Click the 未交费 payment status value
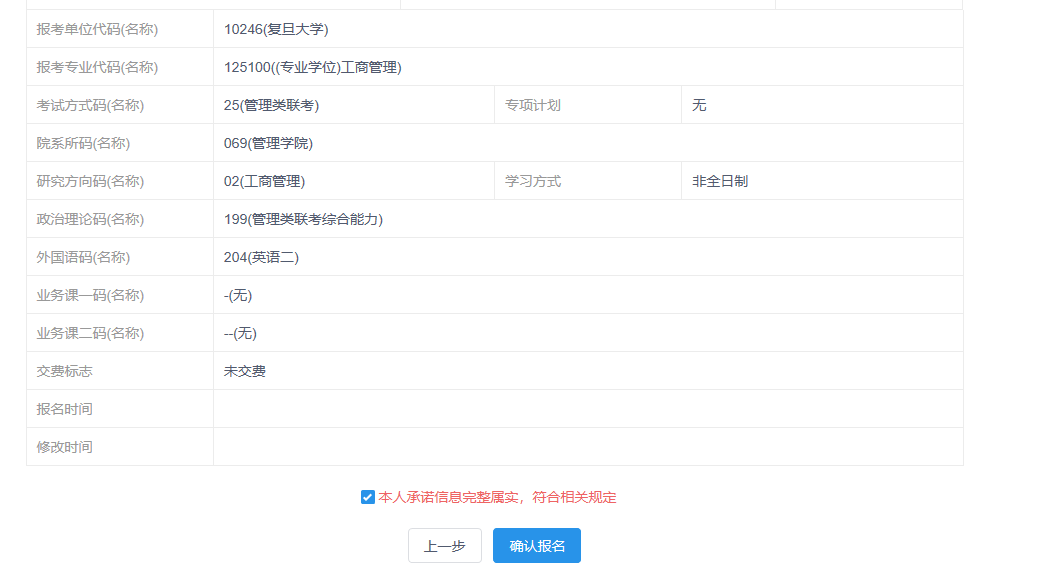1053x587 pixels. pos(245,371)
